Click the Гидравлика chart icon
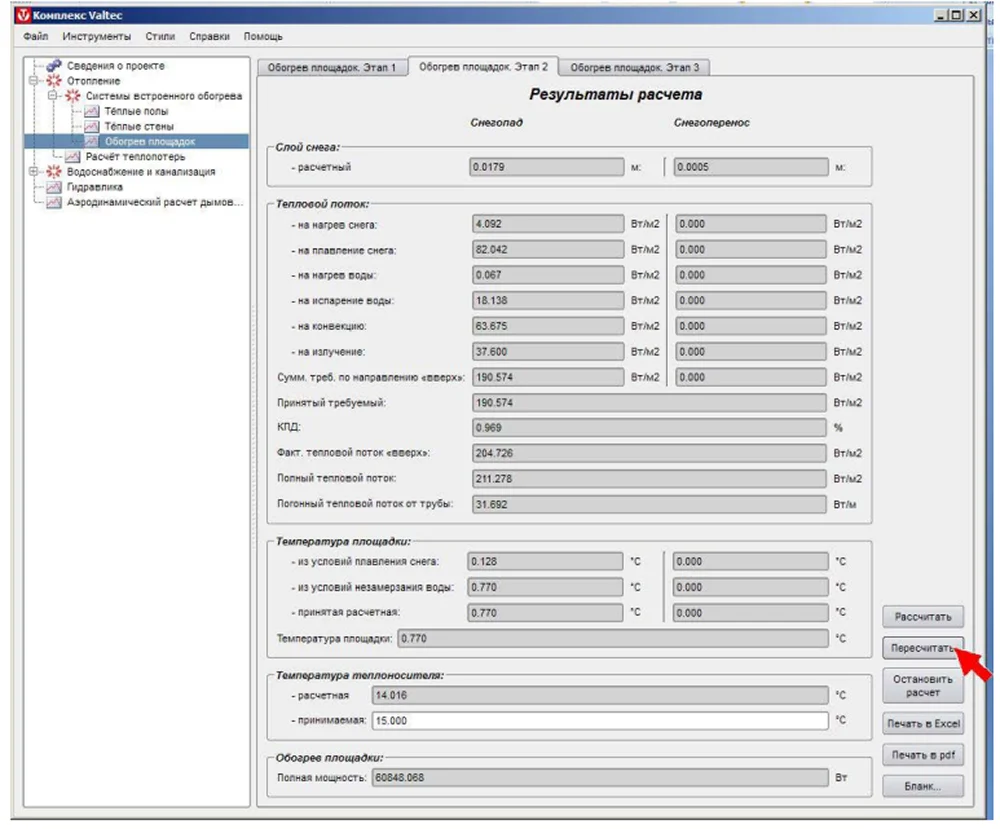This screenshot has width=1000, height=829. pos(54,187)
